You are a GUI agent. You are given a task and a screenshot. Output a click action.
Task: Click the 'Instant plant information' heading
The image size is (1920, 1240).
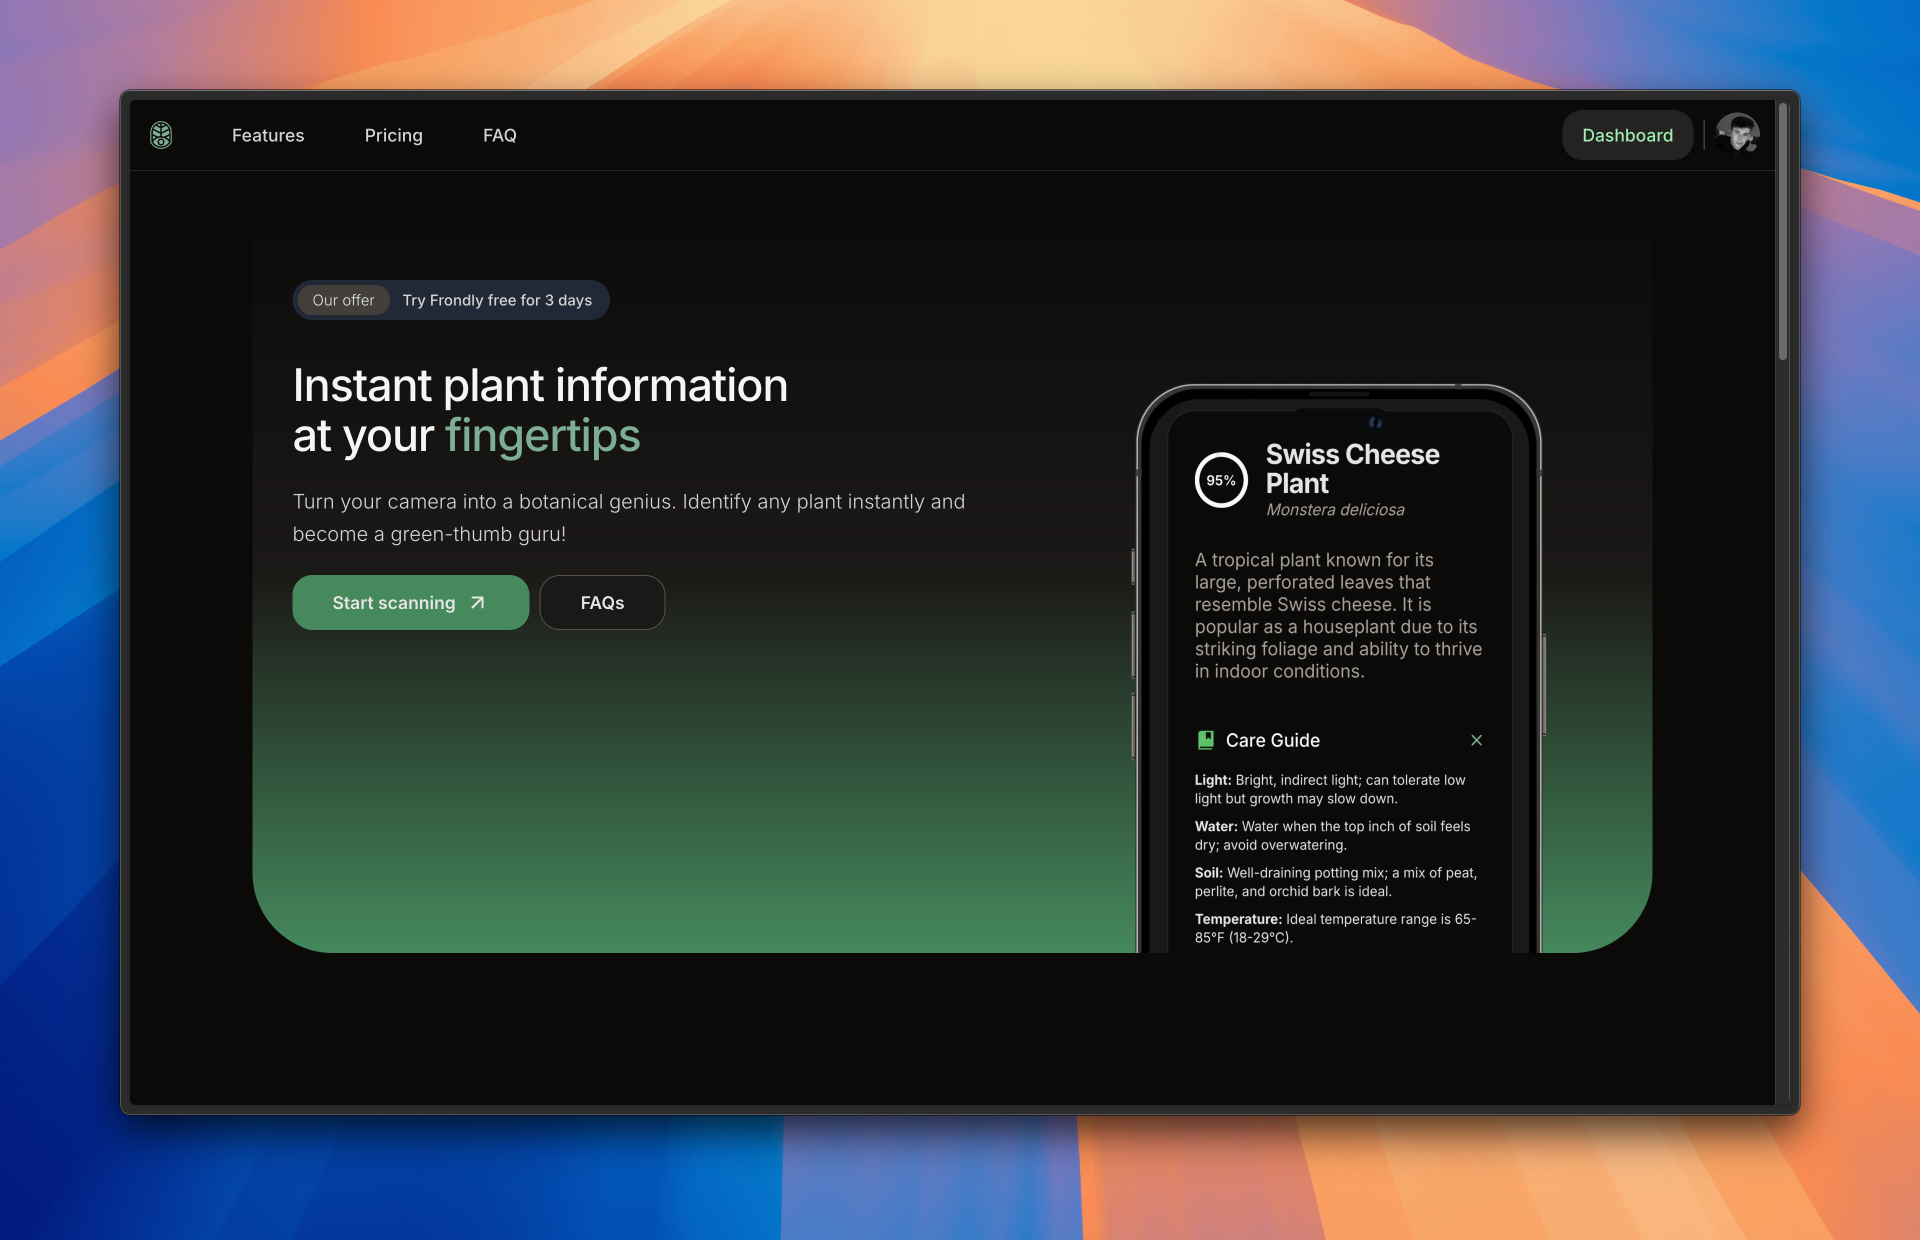(540, 385)
